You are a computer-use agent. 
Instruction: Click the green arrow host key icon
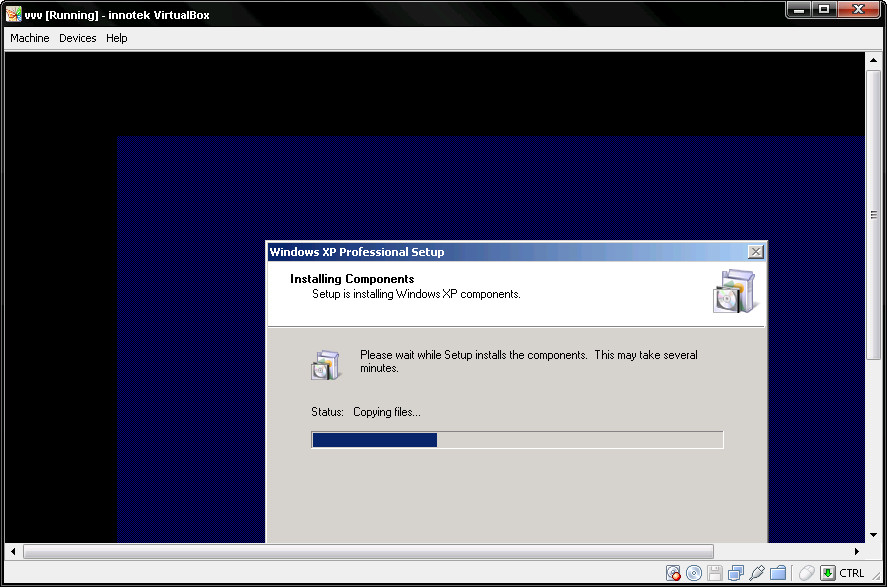tap(828, 573)
